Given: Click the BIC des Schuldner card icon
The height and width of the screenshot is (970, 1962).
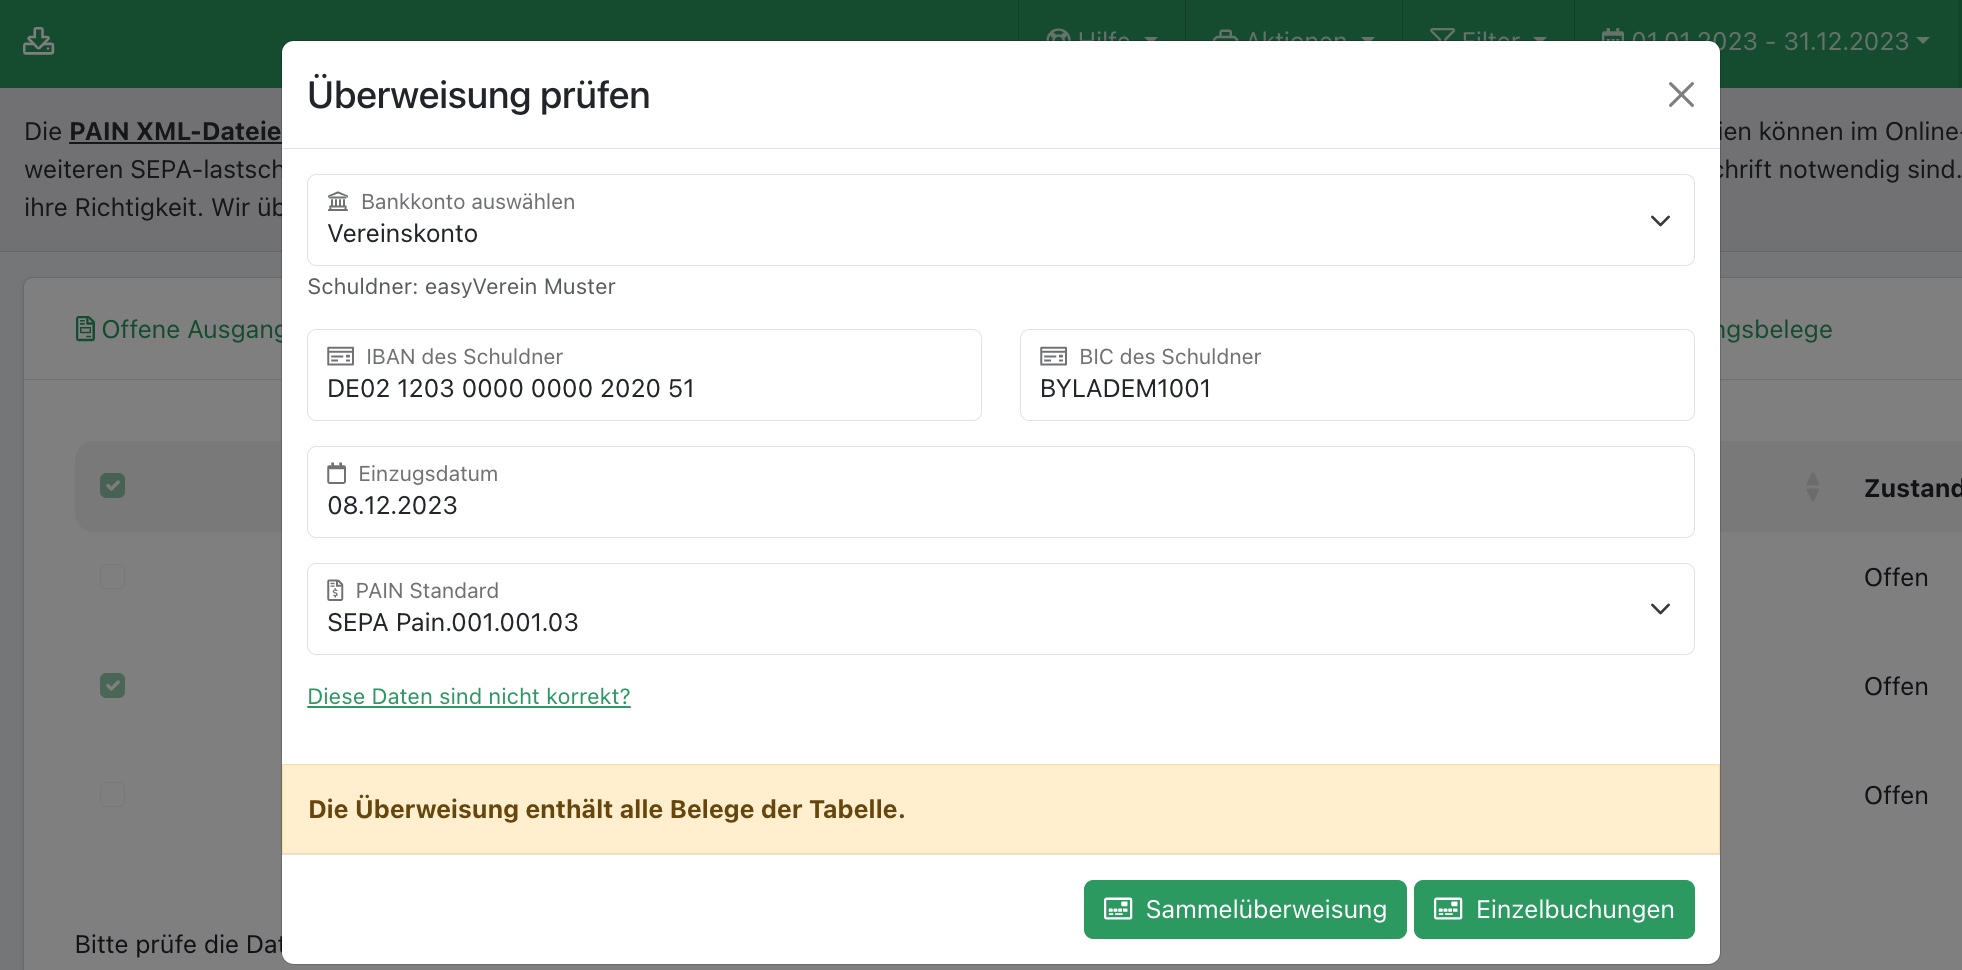Looking at the screenshot, I should (1053, 357).
